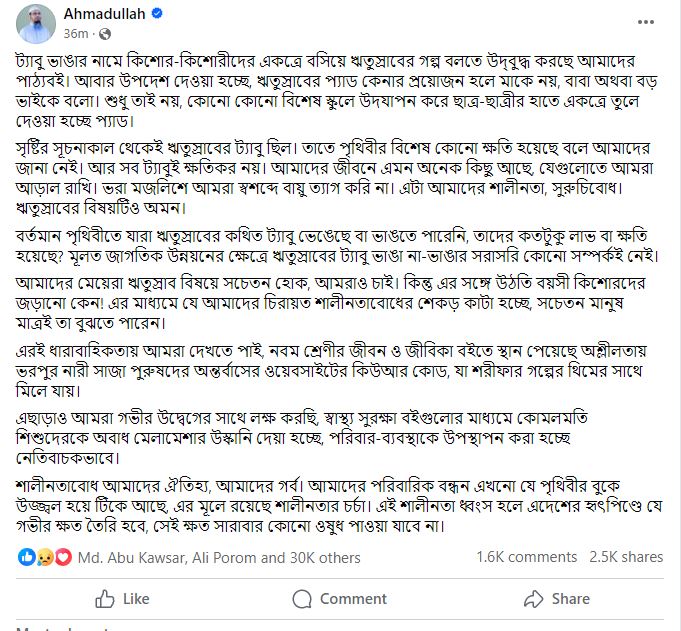Image resolution: width=681 pixels, height=631 pixels.
Task: Click the Comment speech bubble icon
Action: [x=303, y=599]
